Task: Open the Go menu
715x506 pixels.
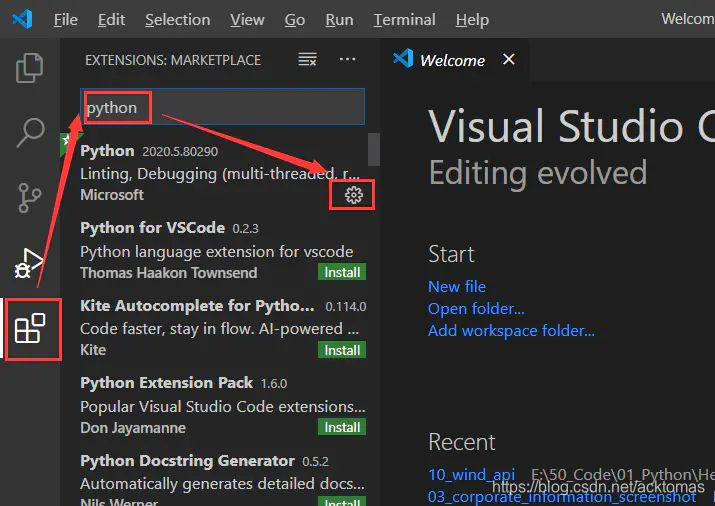Action: [295, 20]
